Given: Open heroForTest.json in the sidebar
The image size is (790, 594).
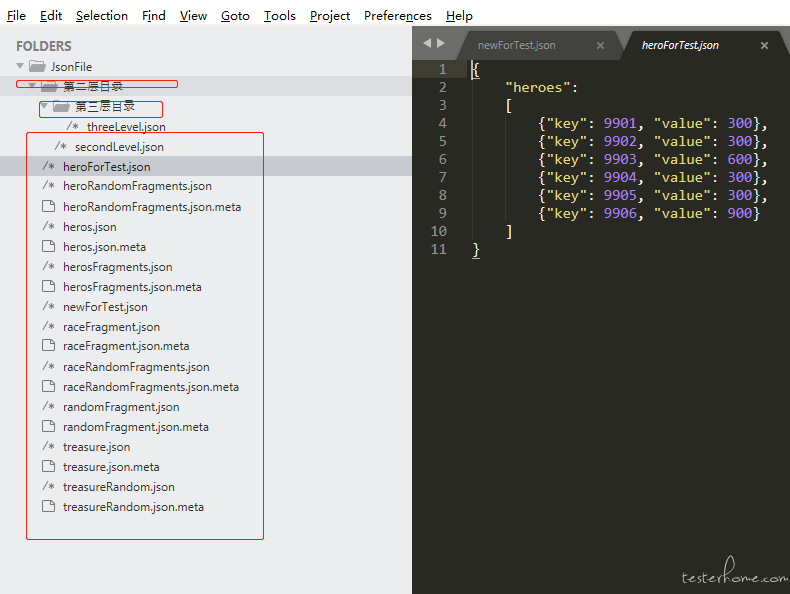Looking at the screenshot, I should coord(106,167).
